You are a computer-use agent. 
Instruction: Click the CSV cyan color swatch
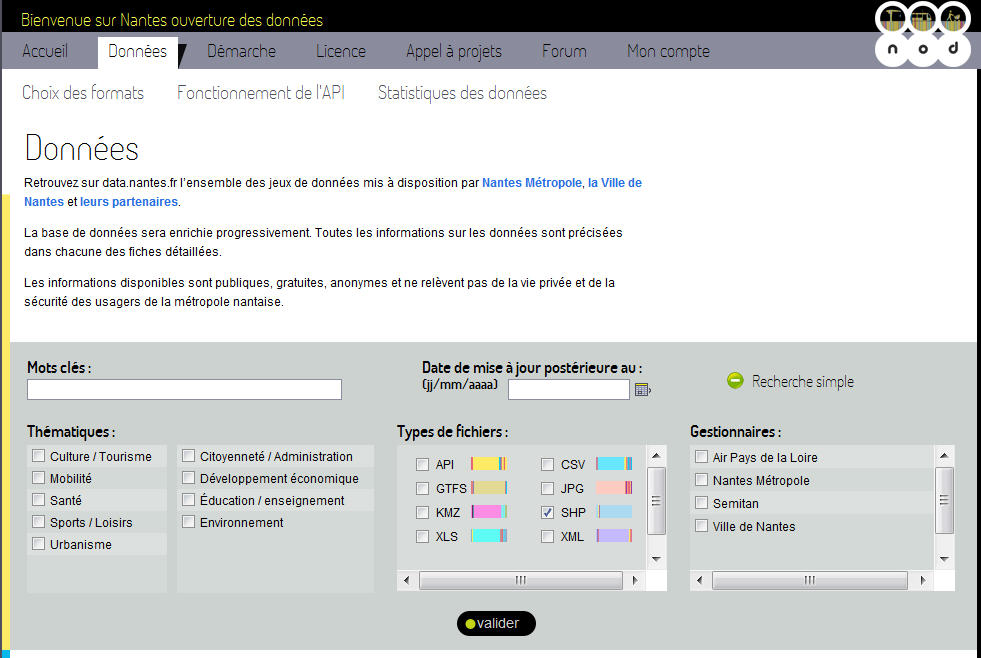coord(614,463)
